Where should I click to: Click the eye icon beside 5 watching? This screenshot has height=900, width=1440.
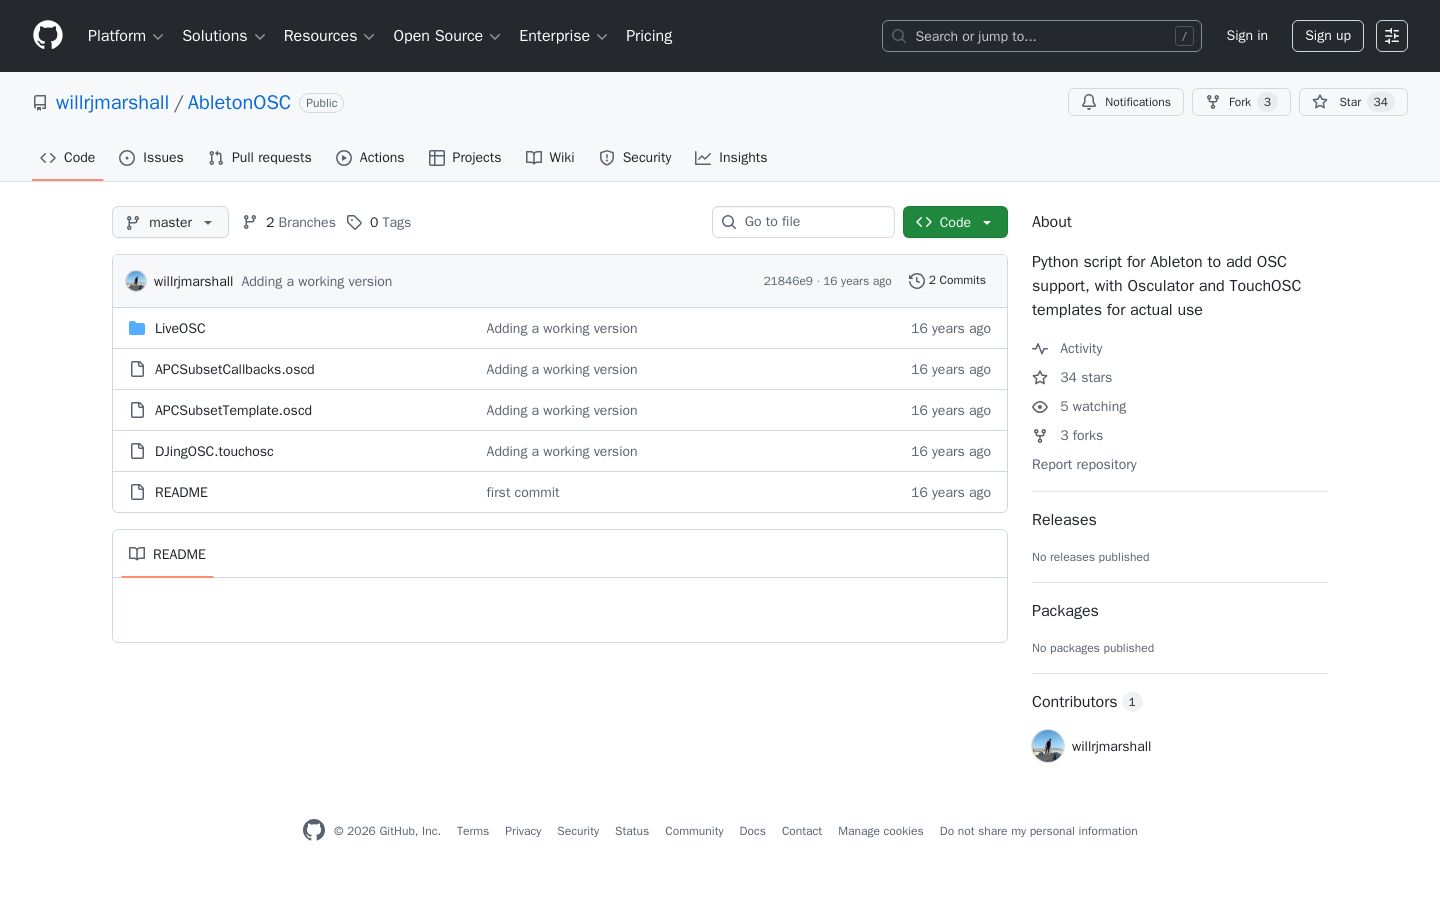1040,407
